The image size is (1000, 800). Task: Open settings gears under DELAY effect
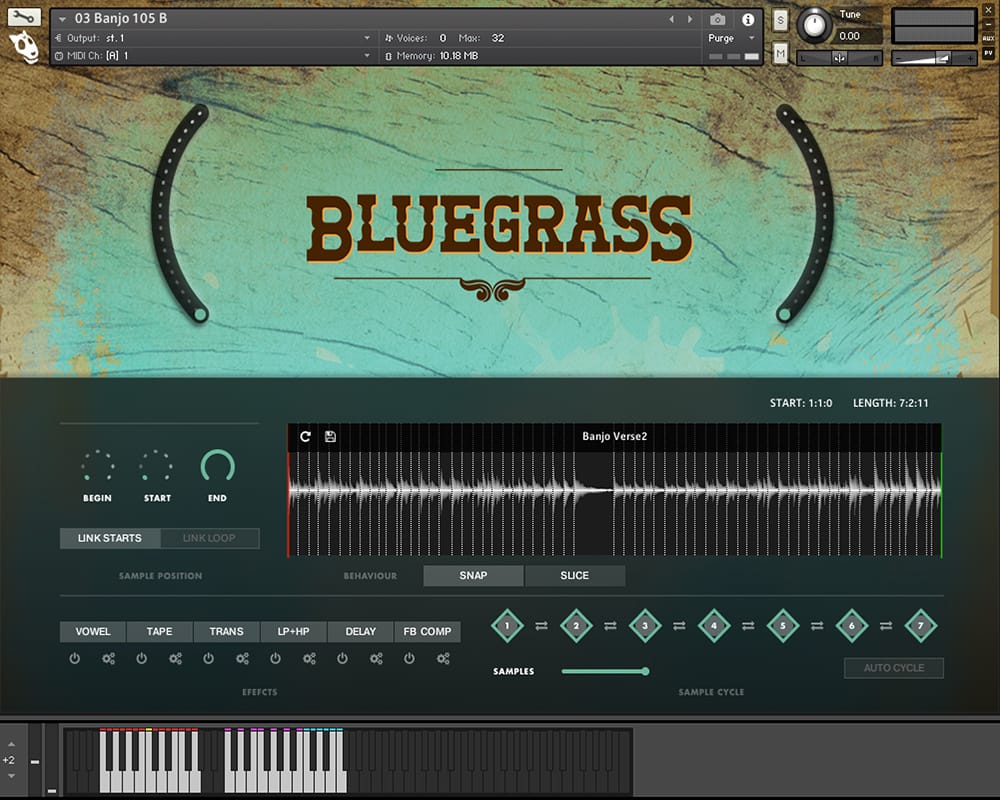coord(376,659)
